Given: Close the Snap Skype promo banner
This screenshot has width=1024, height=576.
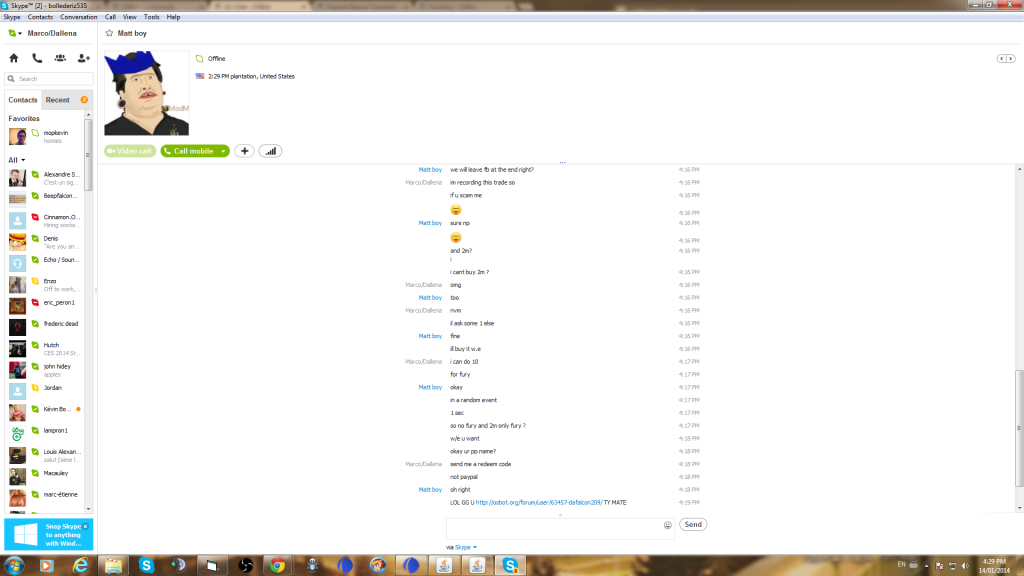Looking at the screenshot, I should click(x=86, y=526).
